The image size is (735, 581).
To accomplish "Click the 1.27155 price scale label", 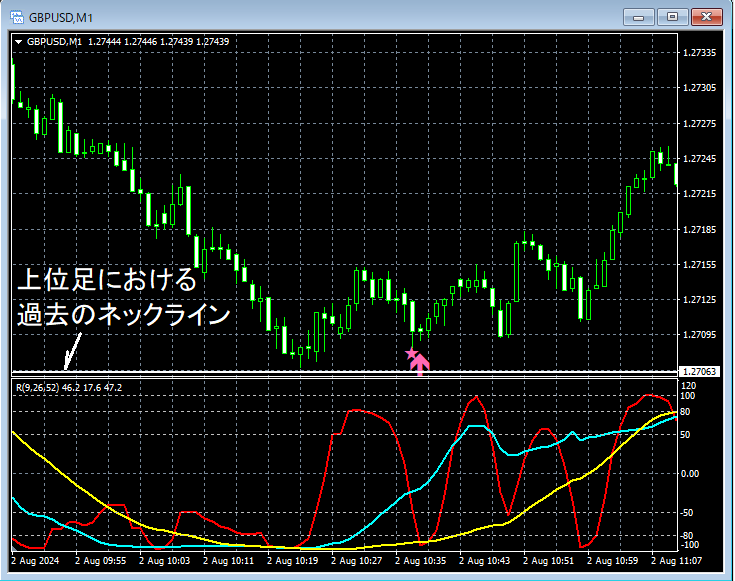I will pos(700,265).
